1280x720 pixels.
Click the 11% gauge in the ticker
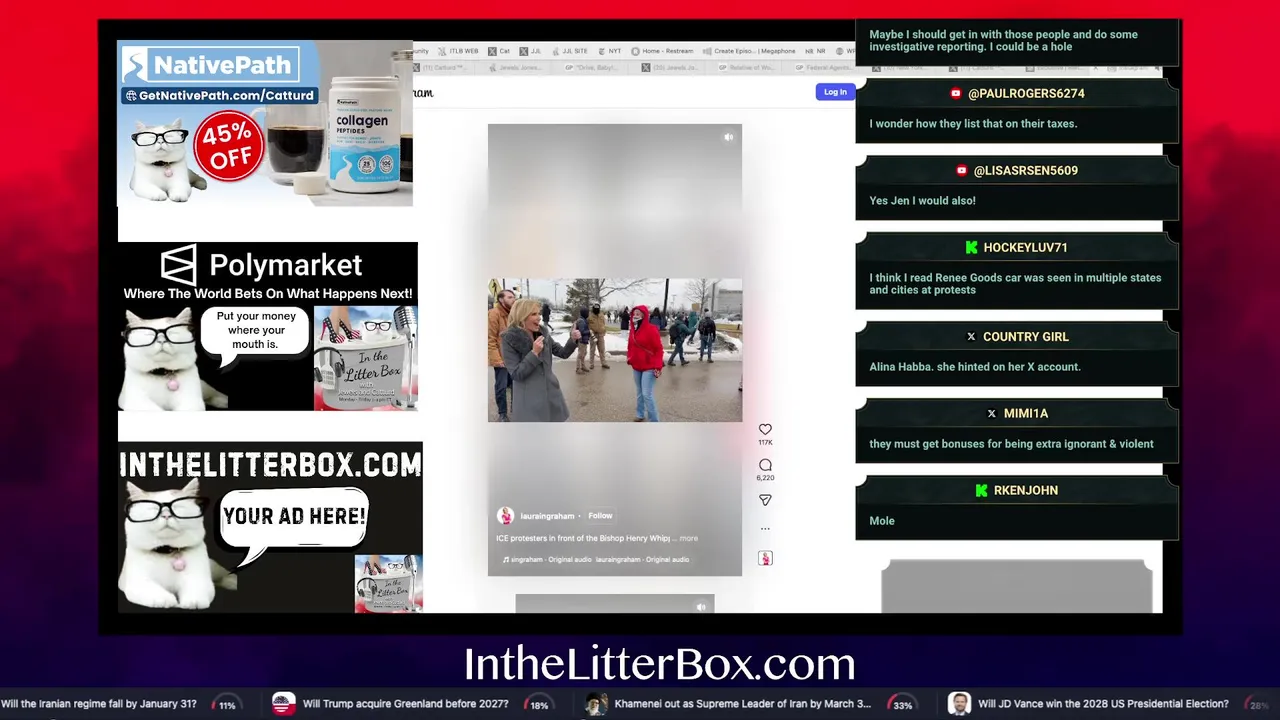coord(227,705)
